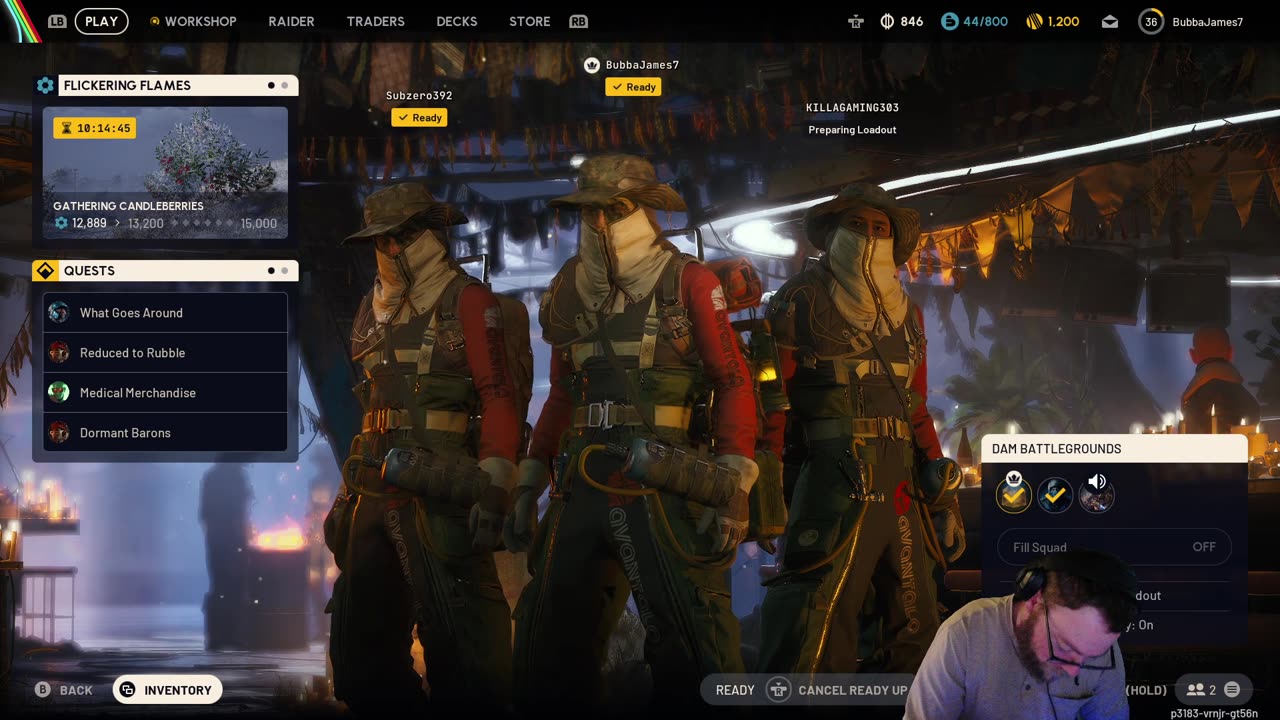Open the Medical Merchandise quest
1280x720 pixels.
pos(165,393)
